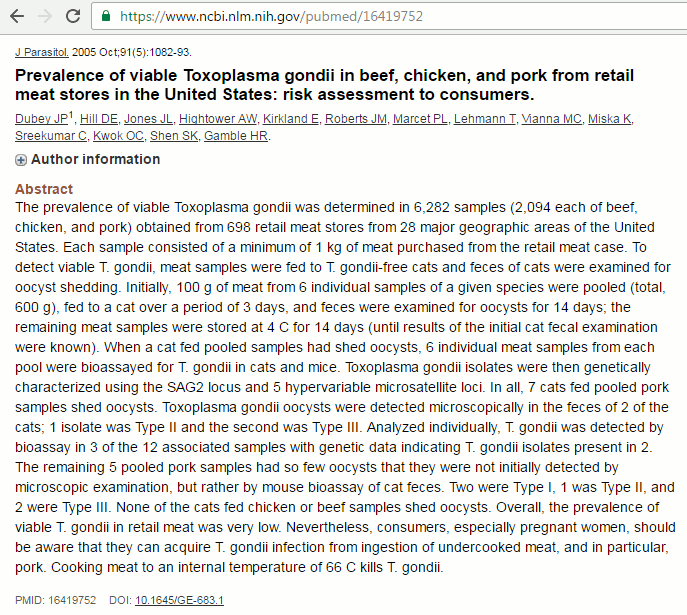
Task: Click the green secure padlock icon
Action: point(106,16)
